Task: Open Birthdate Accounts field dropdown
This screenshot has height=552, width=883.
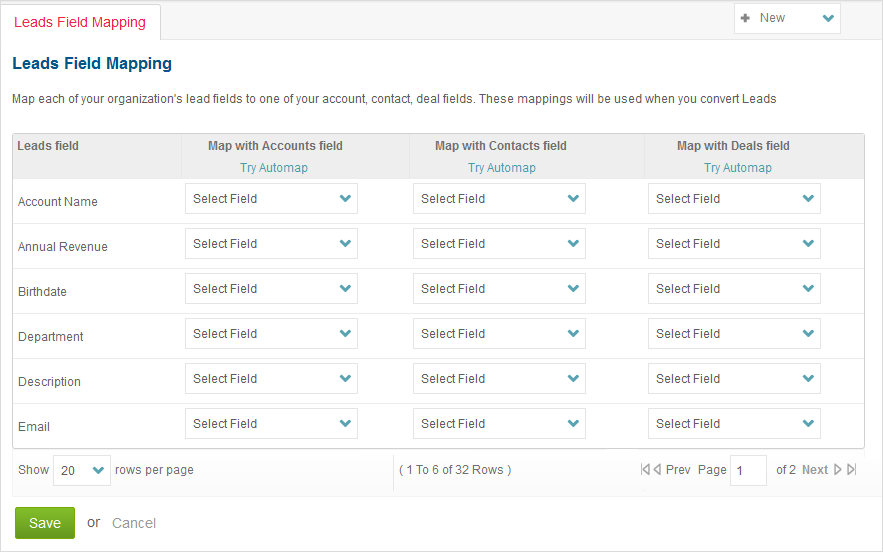Action: pos(271,288)
